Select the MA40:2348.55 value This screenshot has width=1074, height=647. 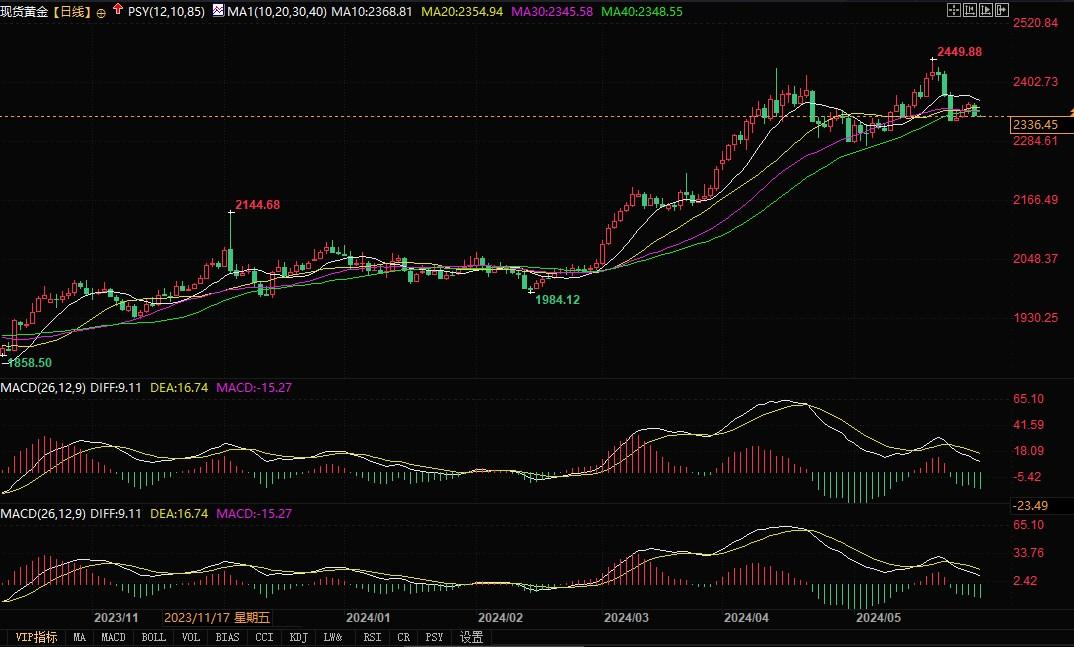(642, 12)
